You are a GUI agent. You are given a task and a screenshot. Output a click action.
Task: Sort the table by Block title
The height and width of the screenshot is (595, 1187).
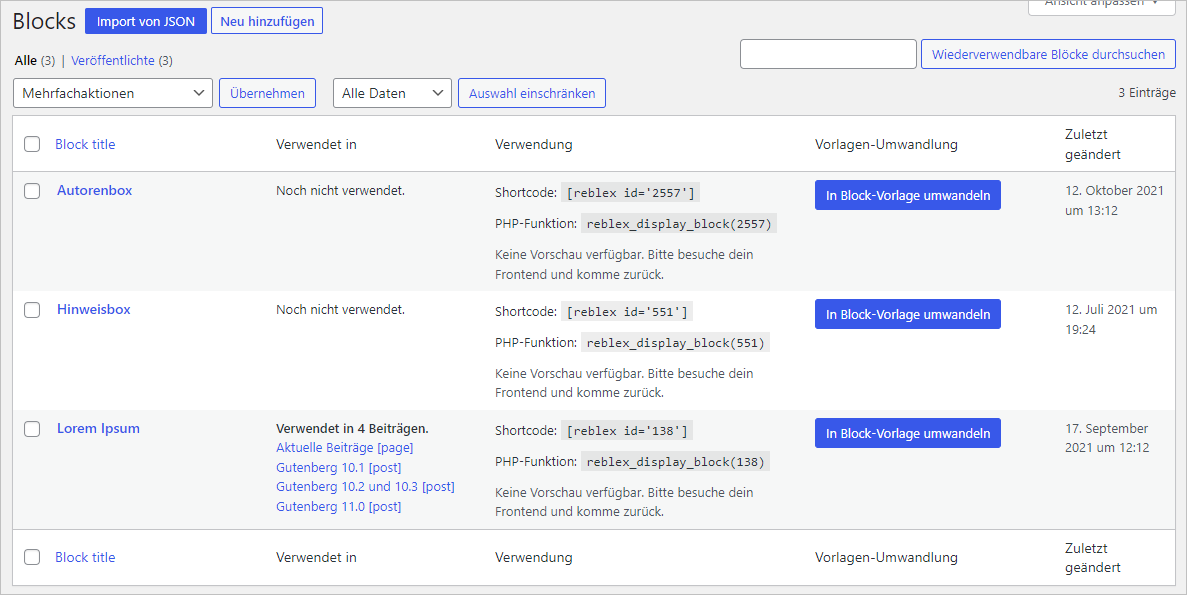click(85, 144)
